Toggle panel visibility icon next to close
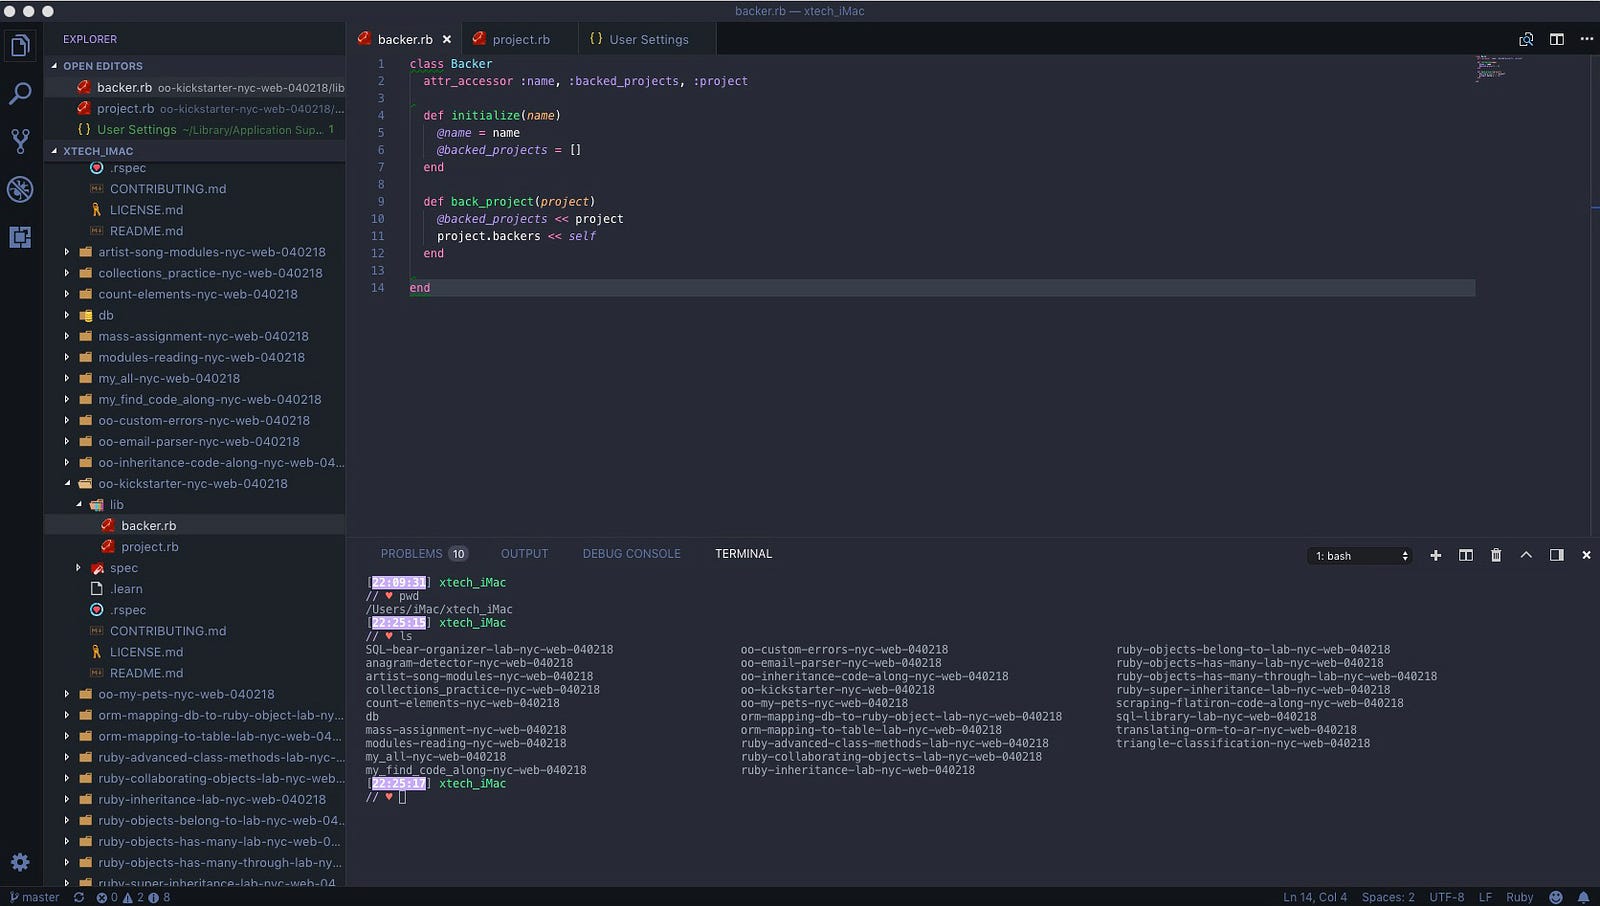Viewport: 1600px width, 906px height. [x=1557, y=555]
